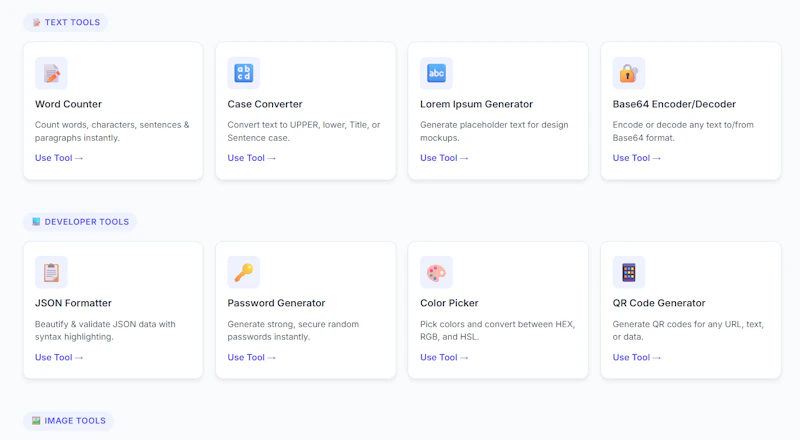Click the Lorem Ipsum Generator title
The width and height of the screenshot is (800, 440).
(477, 104)
